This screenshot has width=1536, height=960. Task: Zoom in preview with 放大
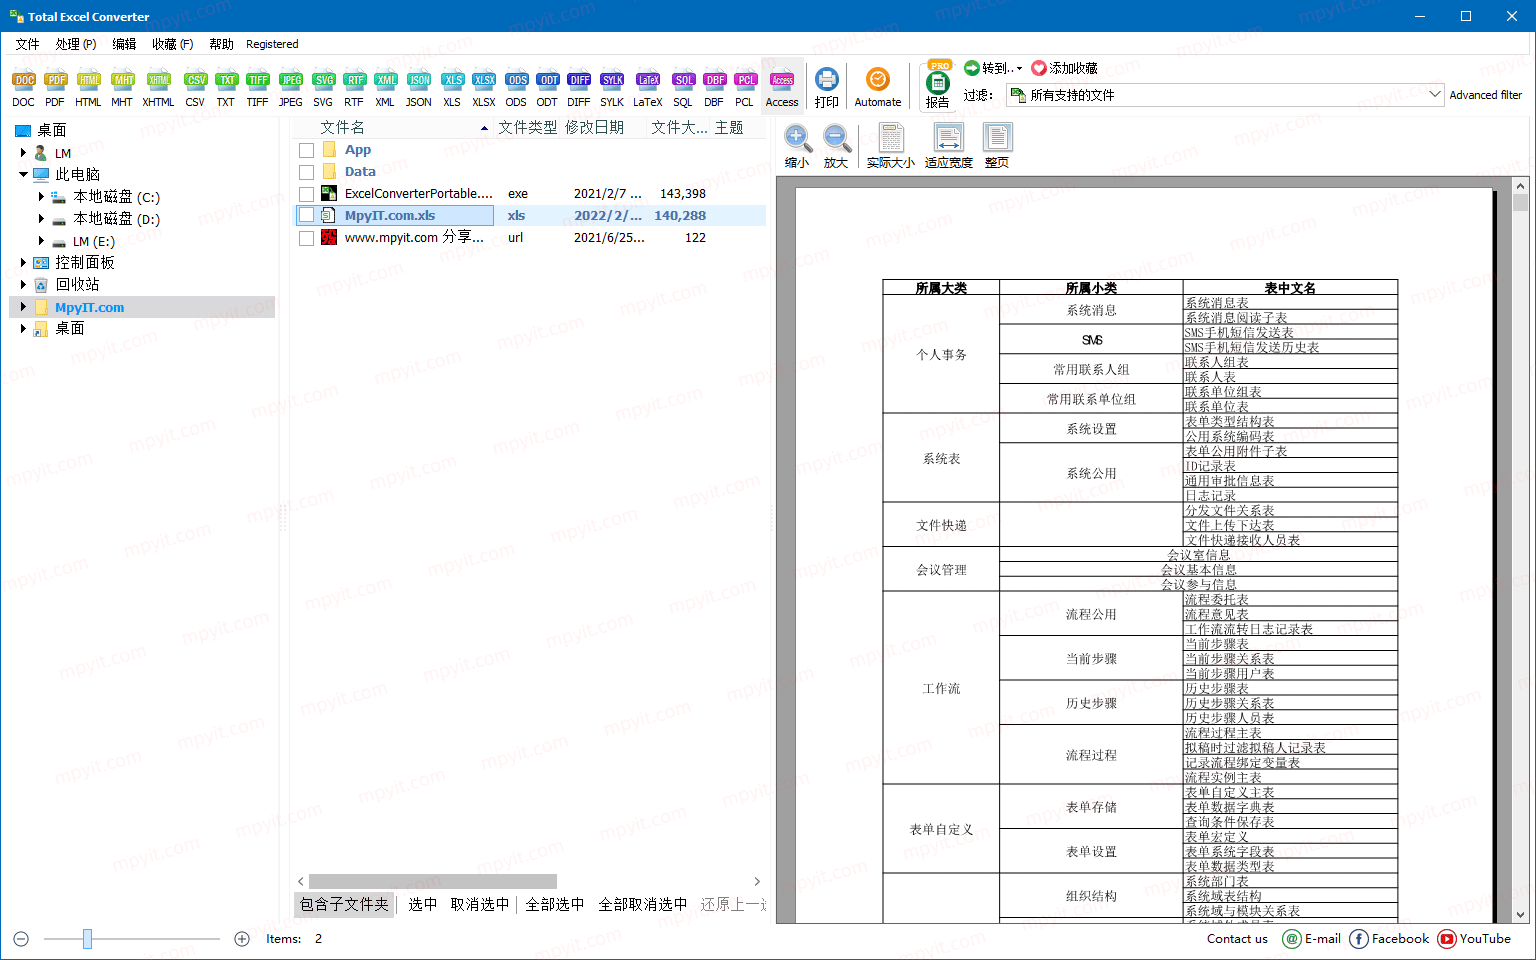(836, 146)
